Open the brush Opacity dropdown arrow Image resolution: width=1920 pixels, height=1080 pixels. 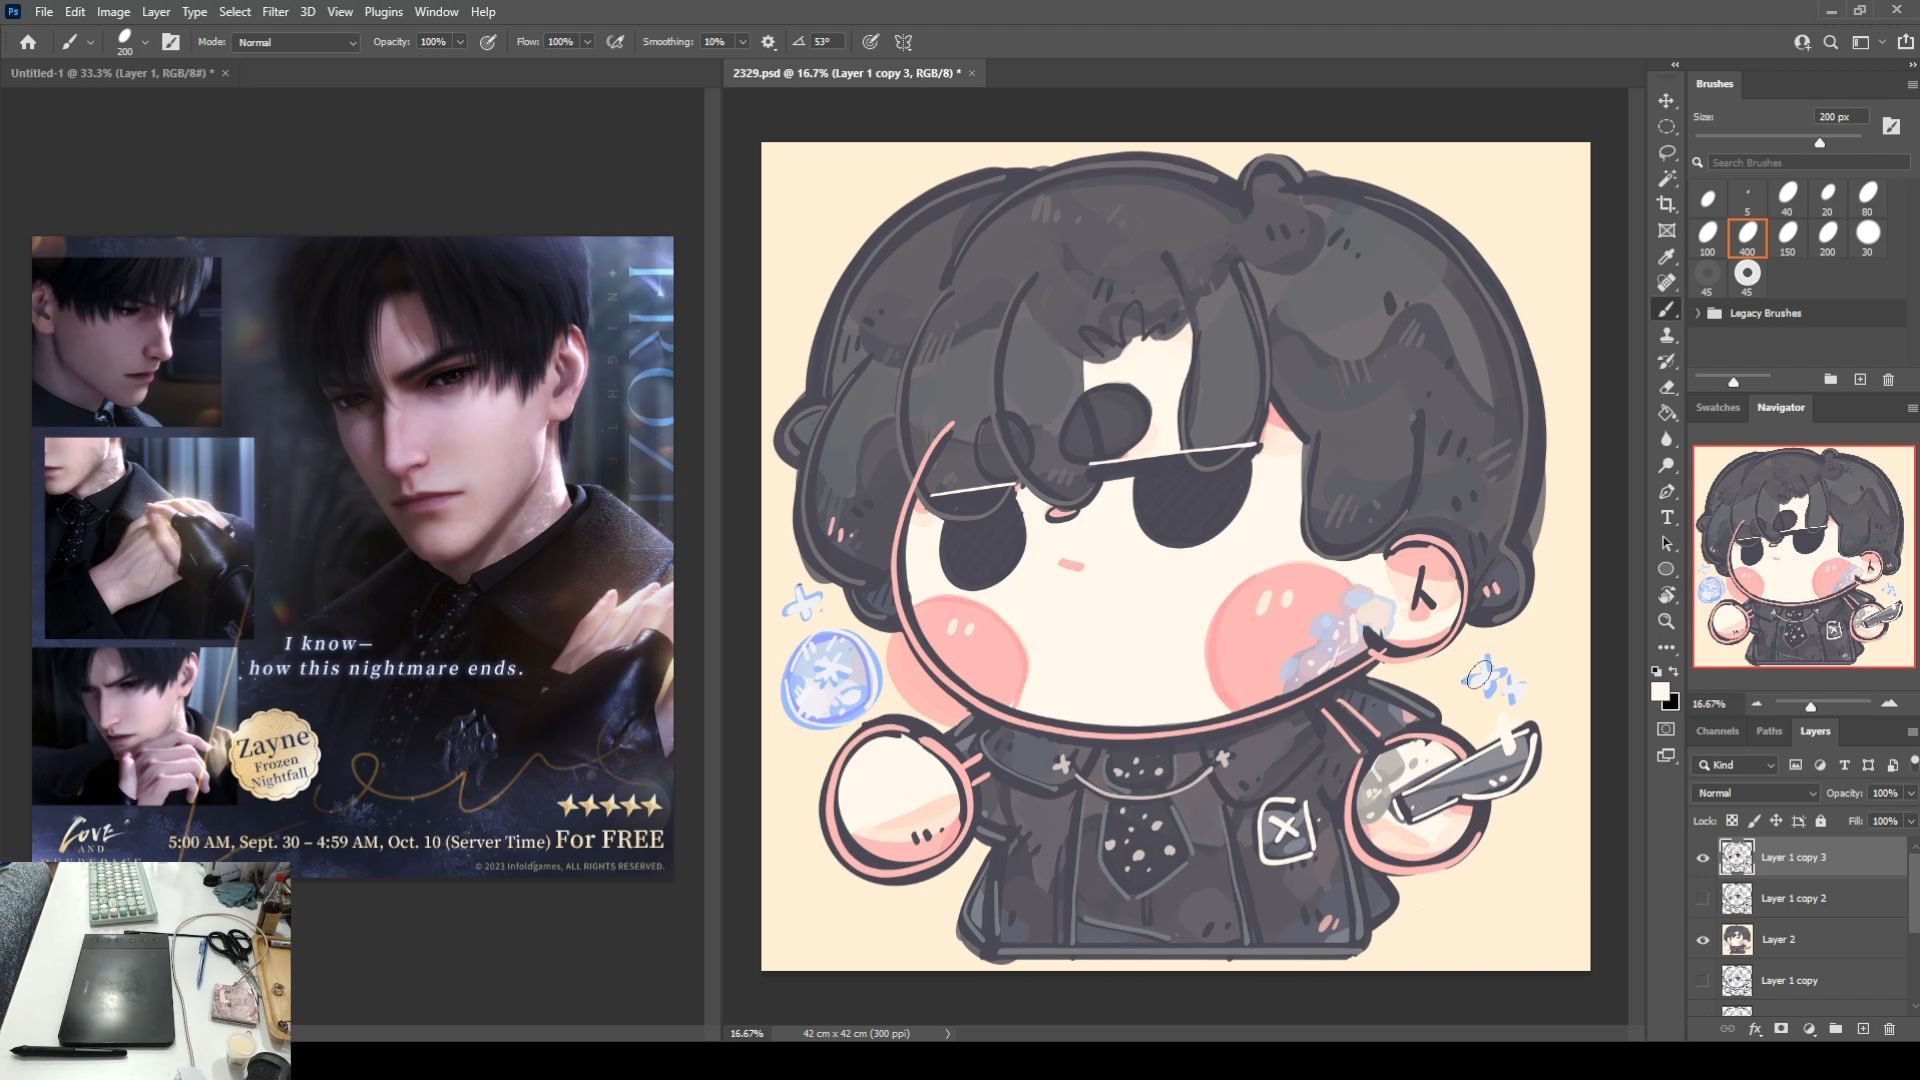[460, 42]
